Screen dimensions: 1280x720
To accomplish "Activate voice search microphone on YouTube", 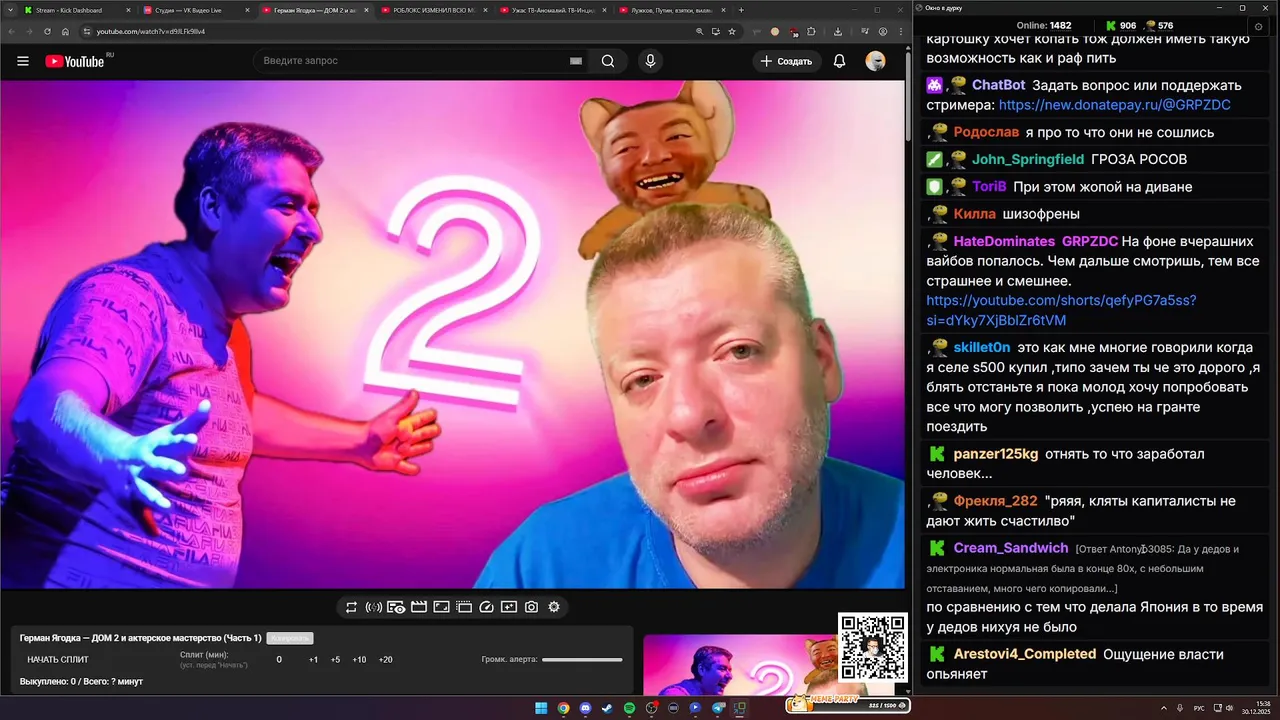I will (x=650, y=61).
